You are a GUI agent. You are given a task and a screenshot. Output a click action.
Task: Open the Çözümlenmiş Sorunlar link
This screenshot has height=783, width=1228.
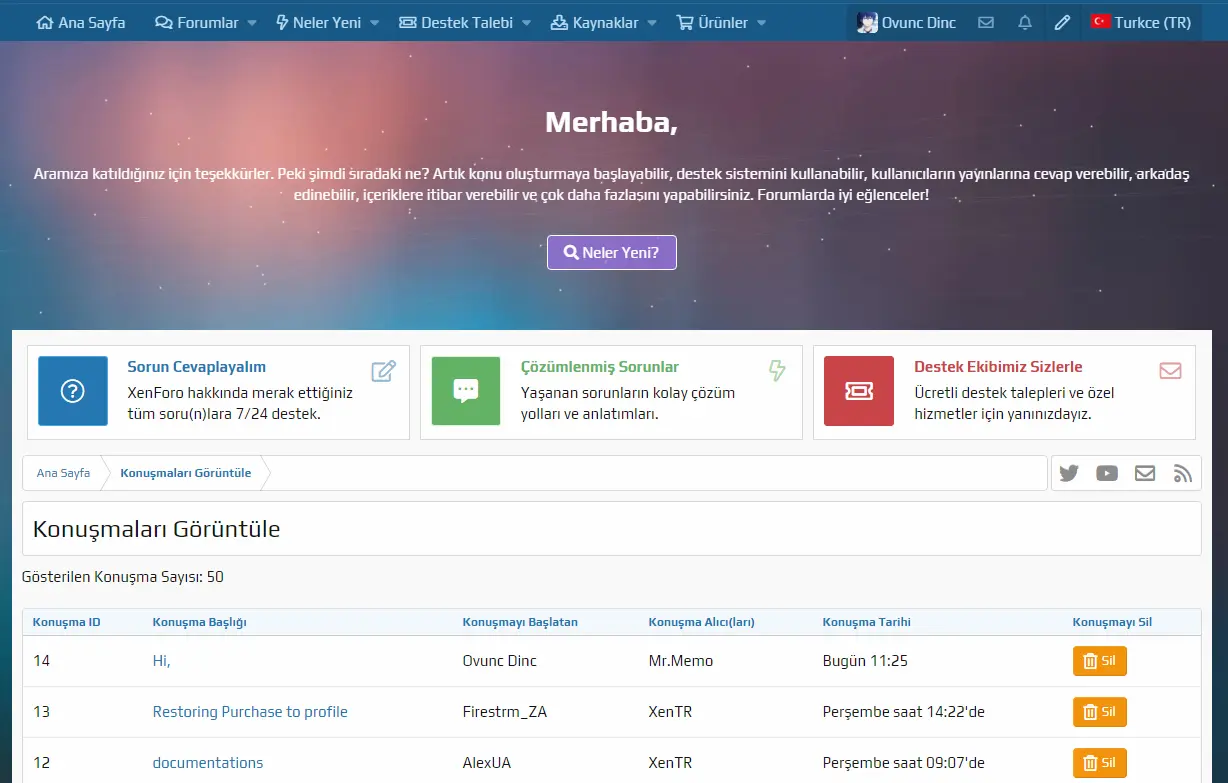coord(600,367)
